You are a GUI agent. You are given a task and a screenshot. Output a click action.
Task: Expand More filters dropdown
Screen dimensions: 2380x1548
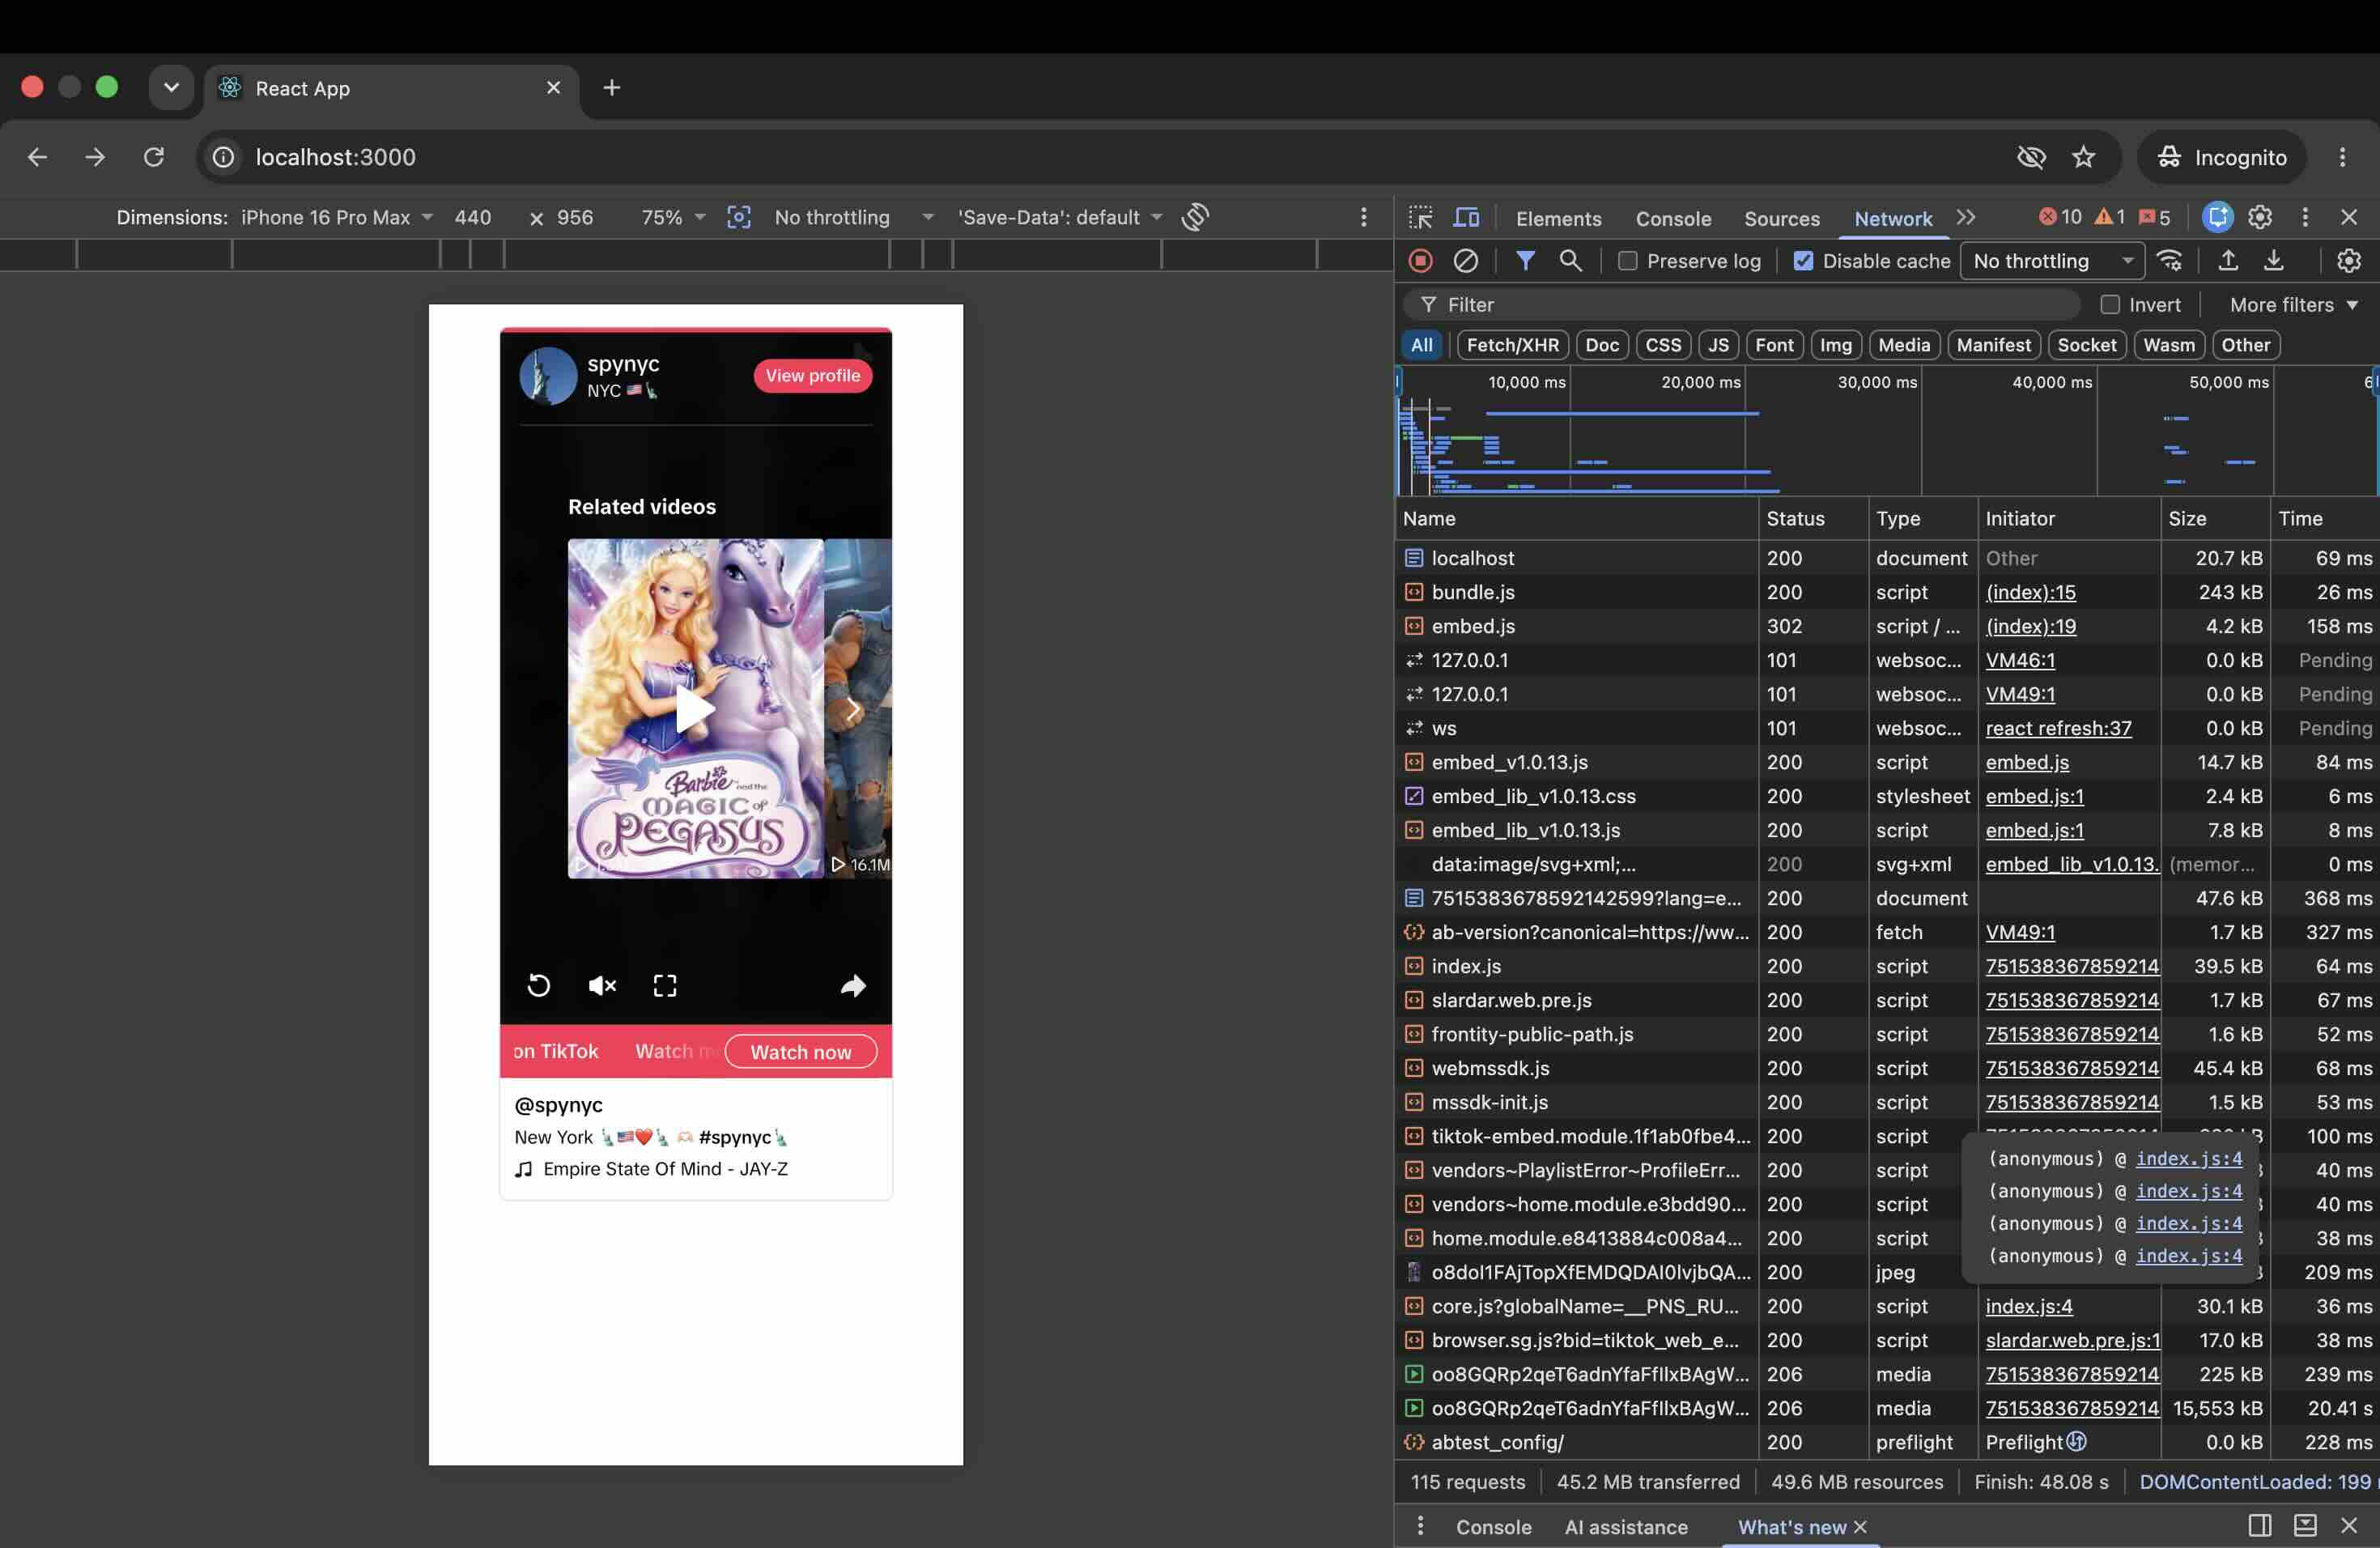tap(2294, 305)
